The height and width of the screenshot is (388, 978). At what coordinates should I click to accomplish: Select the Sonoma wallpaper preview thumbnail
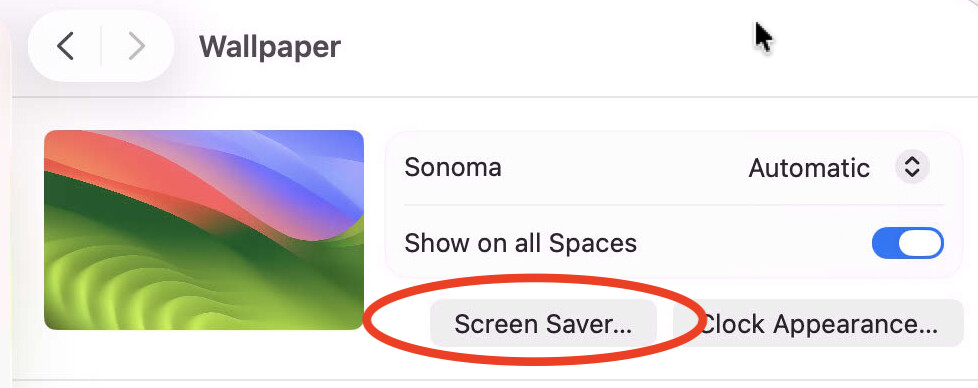pyautogui.click(x=204, y=230)
